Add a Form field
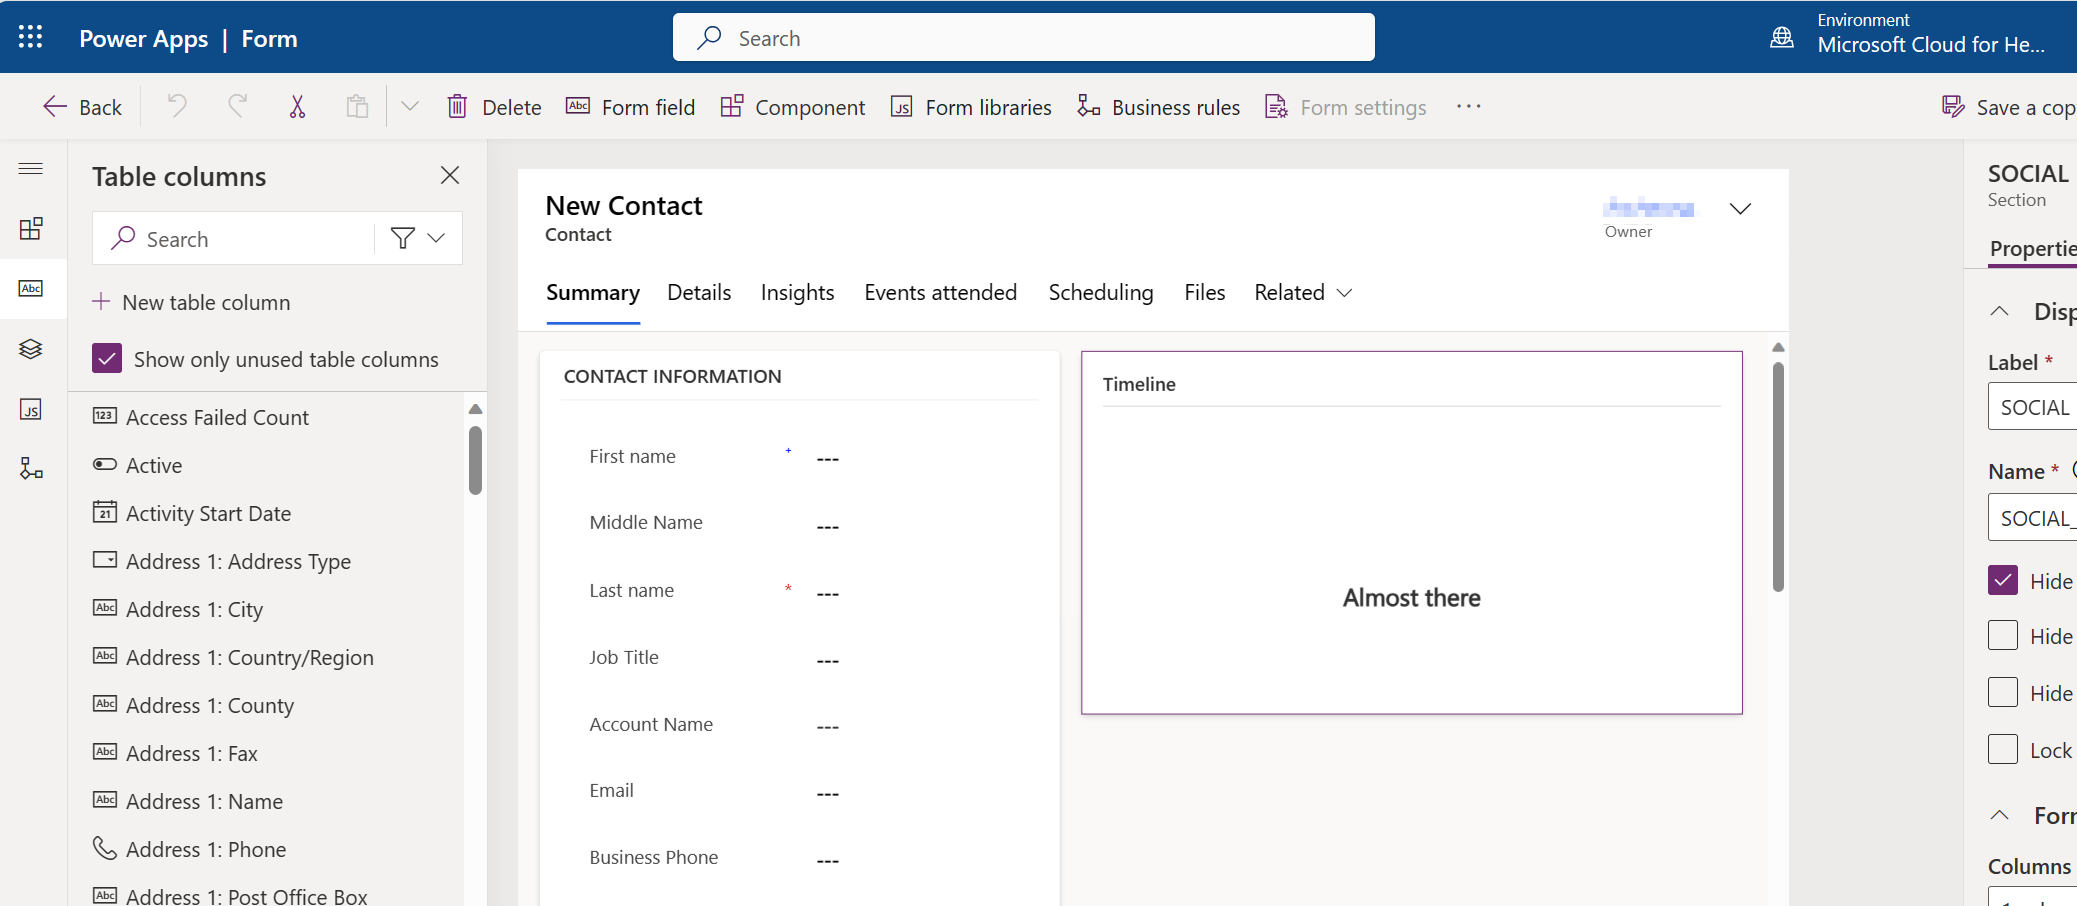Image resolution: width=2077 pixels, height=906 pixels. click(631, 107)
